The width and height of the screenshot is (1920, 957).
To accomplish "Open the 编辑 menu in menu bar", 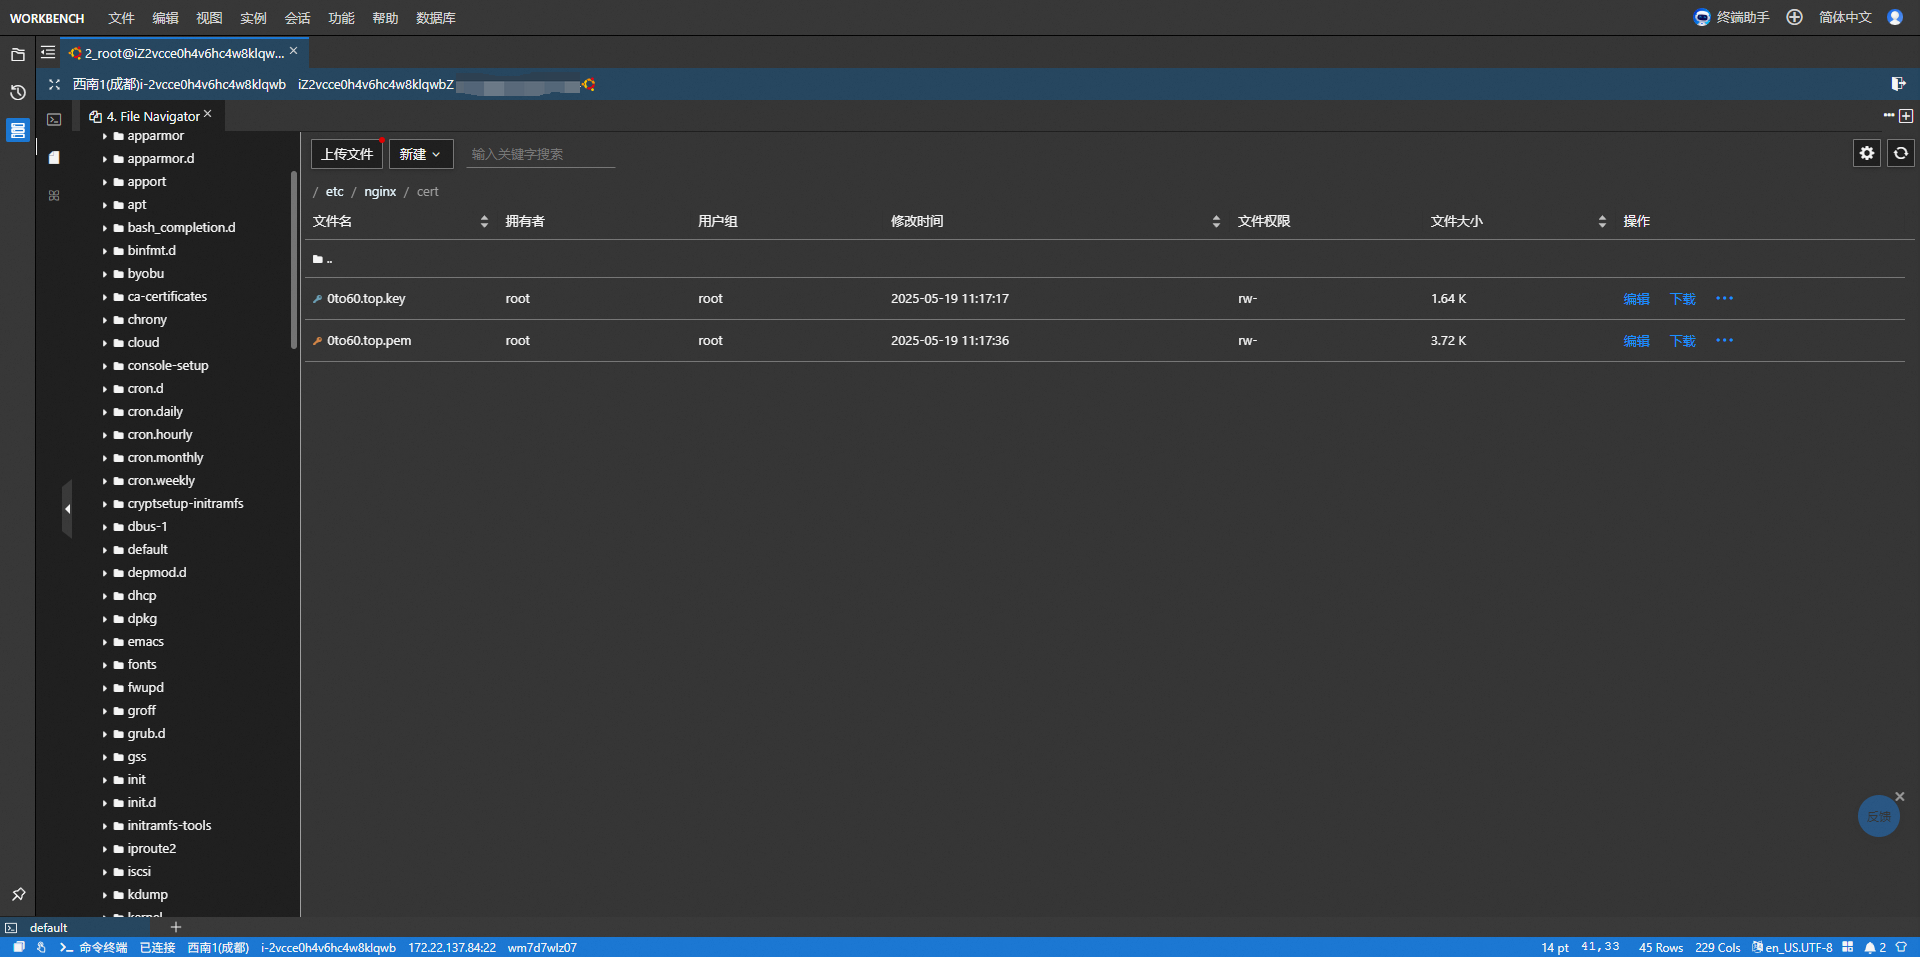I will point(166,18).
